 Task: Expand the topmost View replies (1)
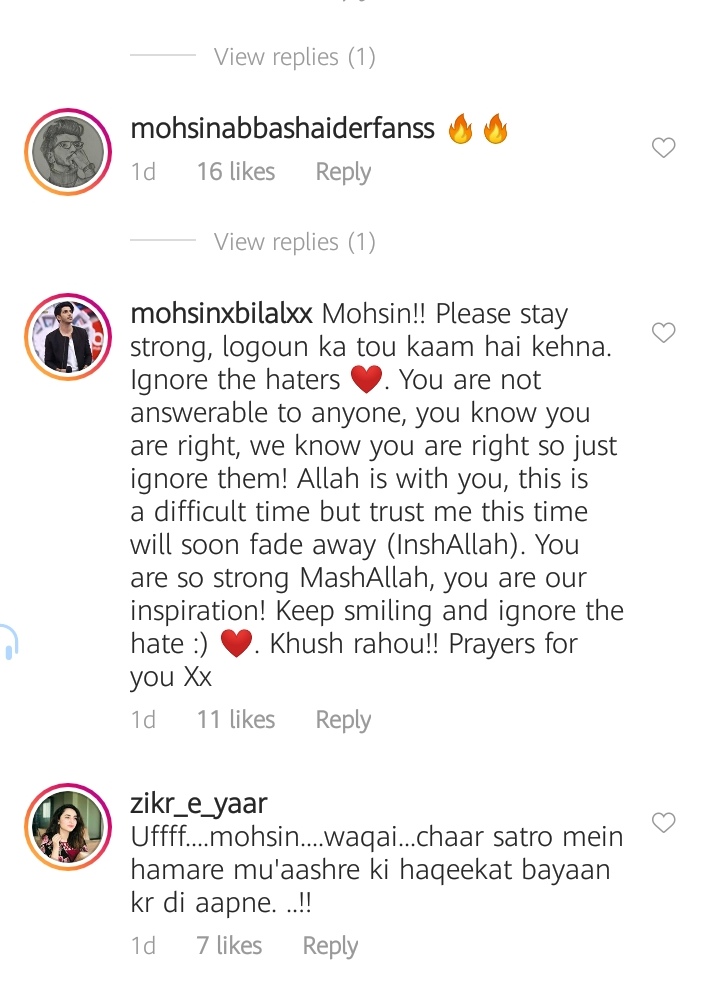tap(294, 57)
